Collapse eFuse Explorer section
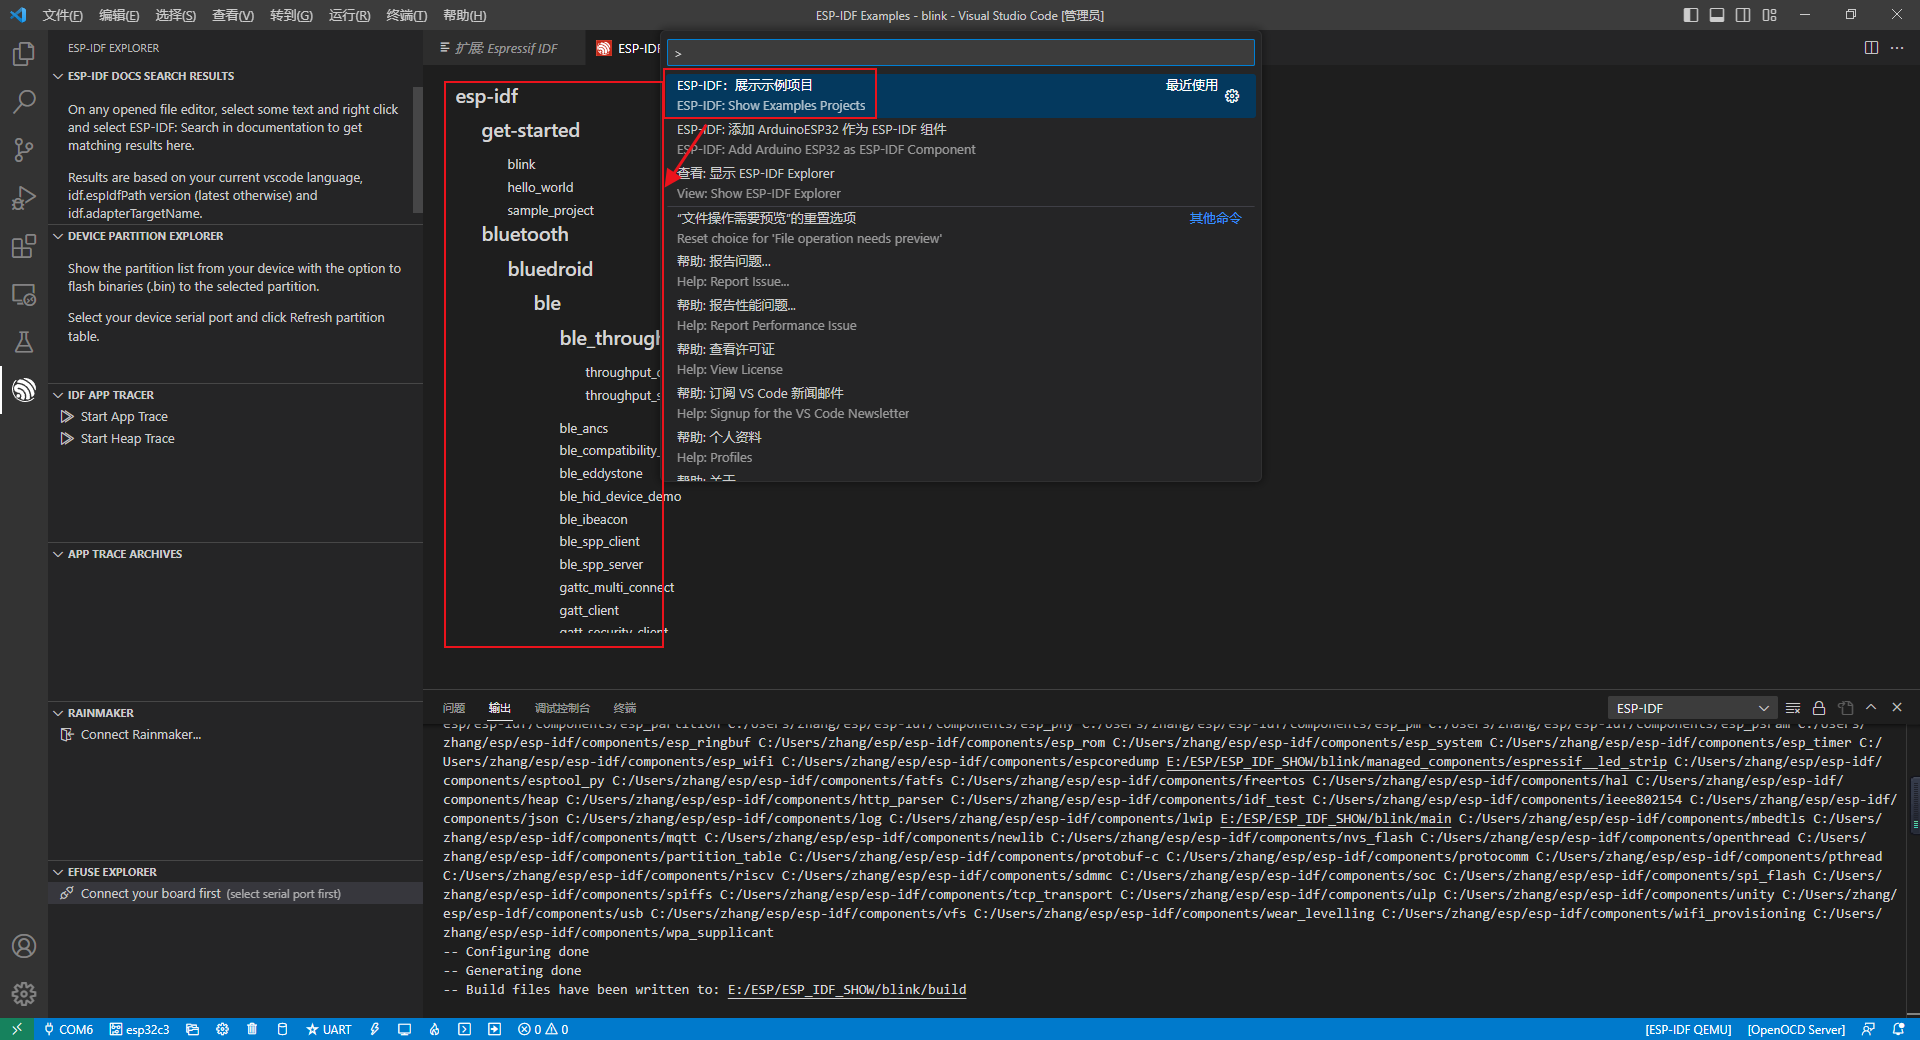This screenshot has height=1040, width=1920. pyautogui.click(x=236, y=872)
